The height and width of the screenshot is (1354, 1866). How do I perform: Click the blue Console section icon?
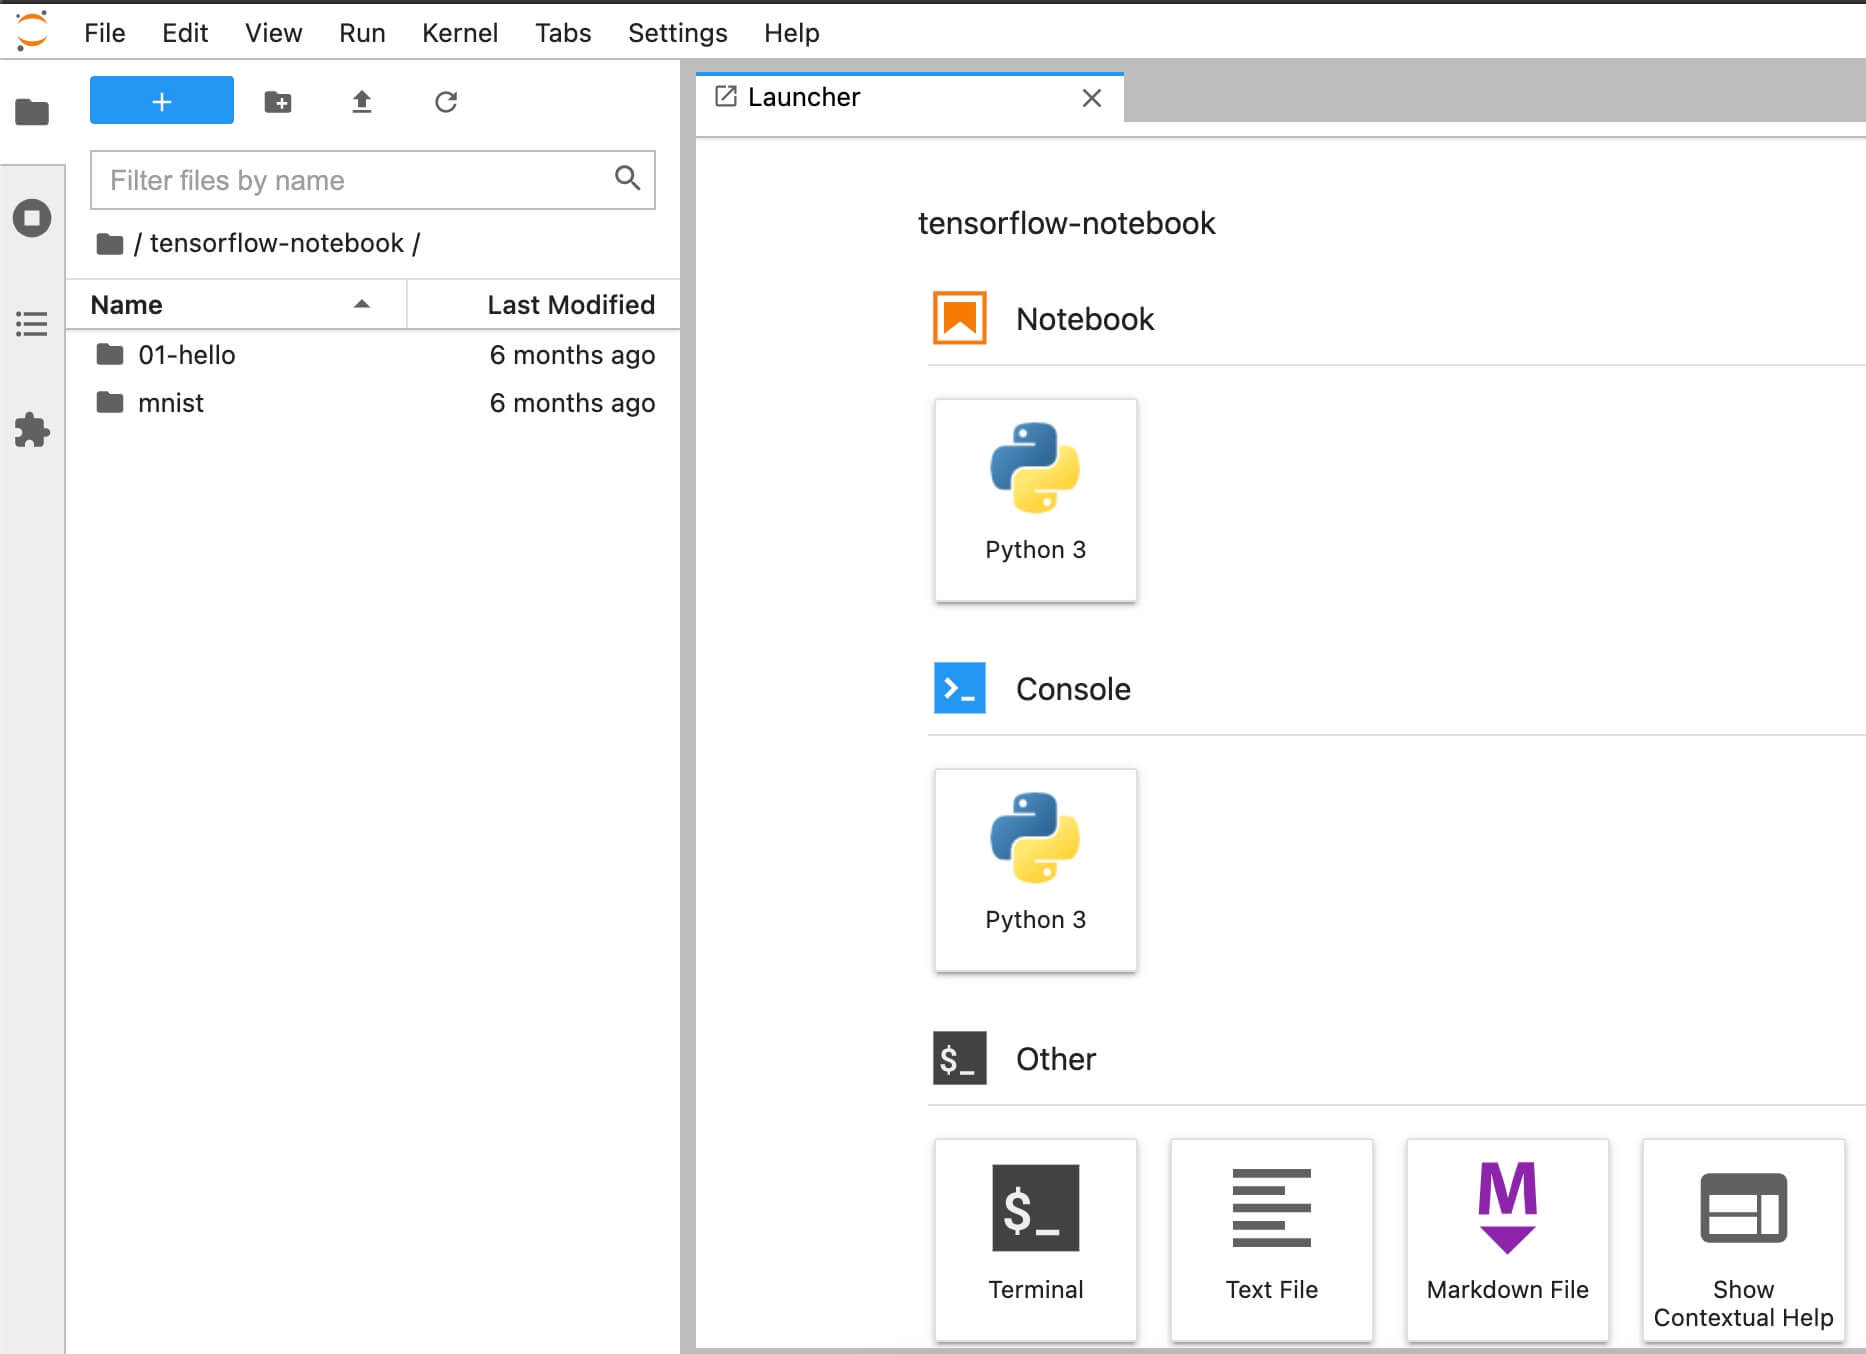pyautogui.click(x=960, y=688)
